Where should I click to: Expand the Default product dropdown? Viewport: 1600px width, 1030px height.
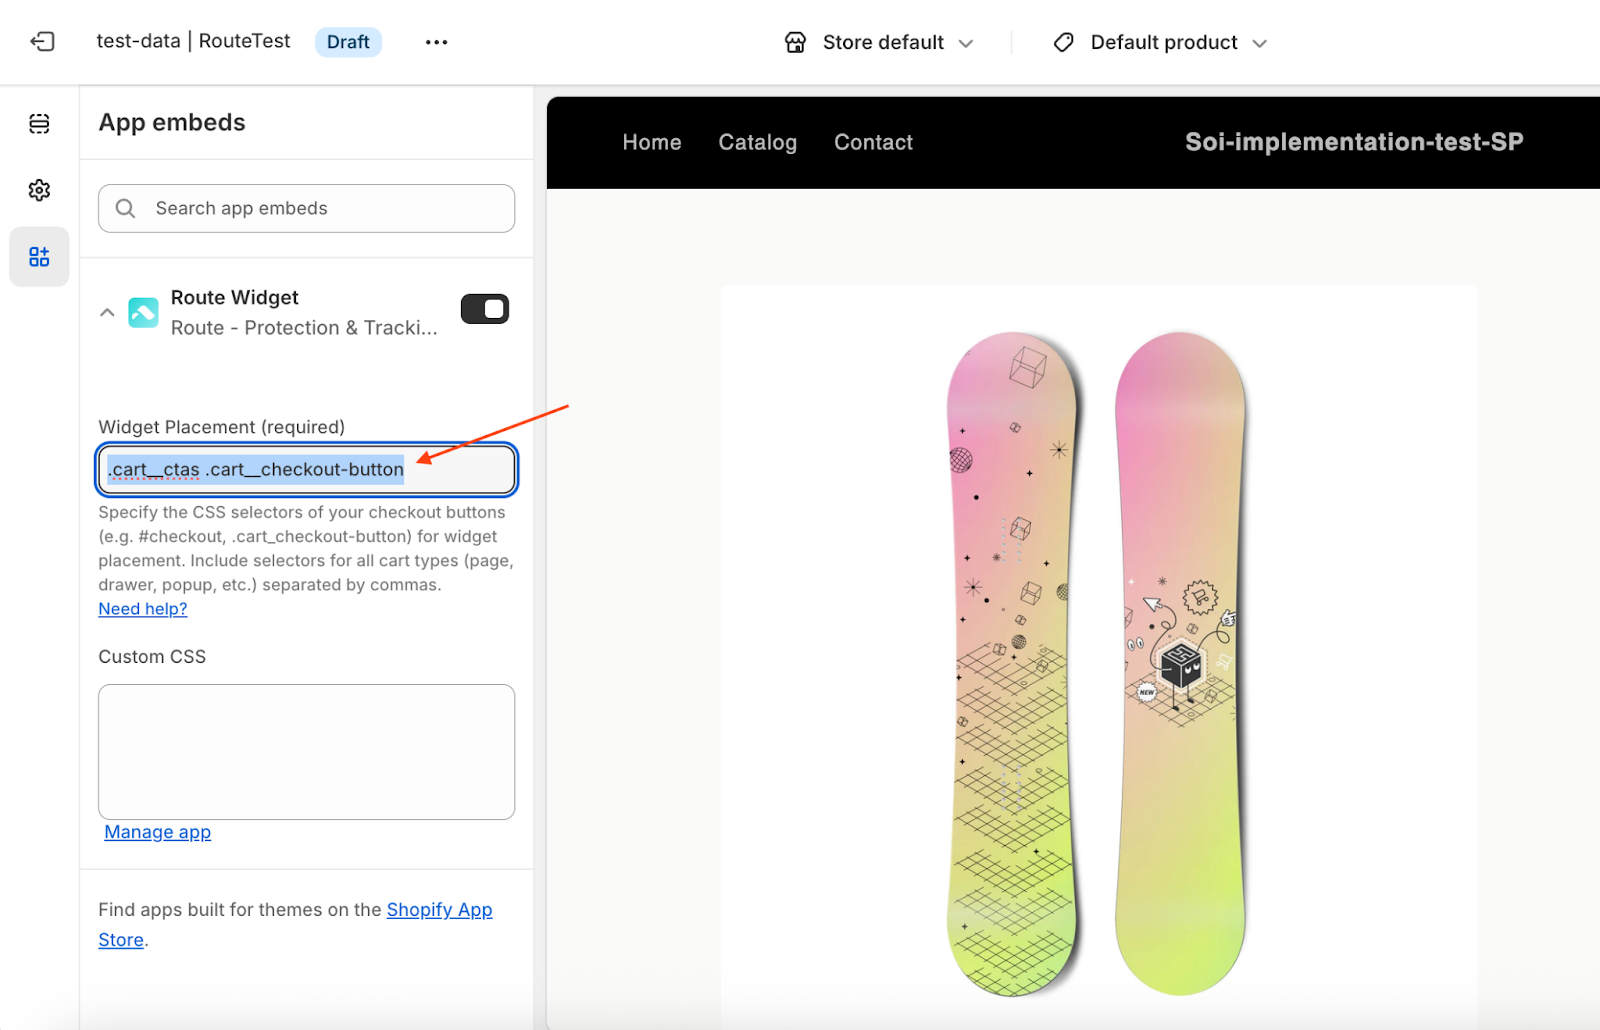tap(1162, 42)
